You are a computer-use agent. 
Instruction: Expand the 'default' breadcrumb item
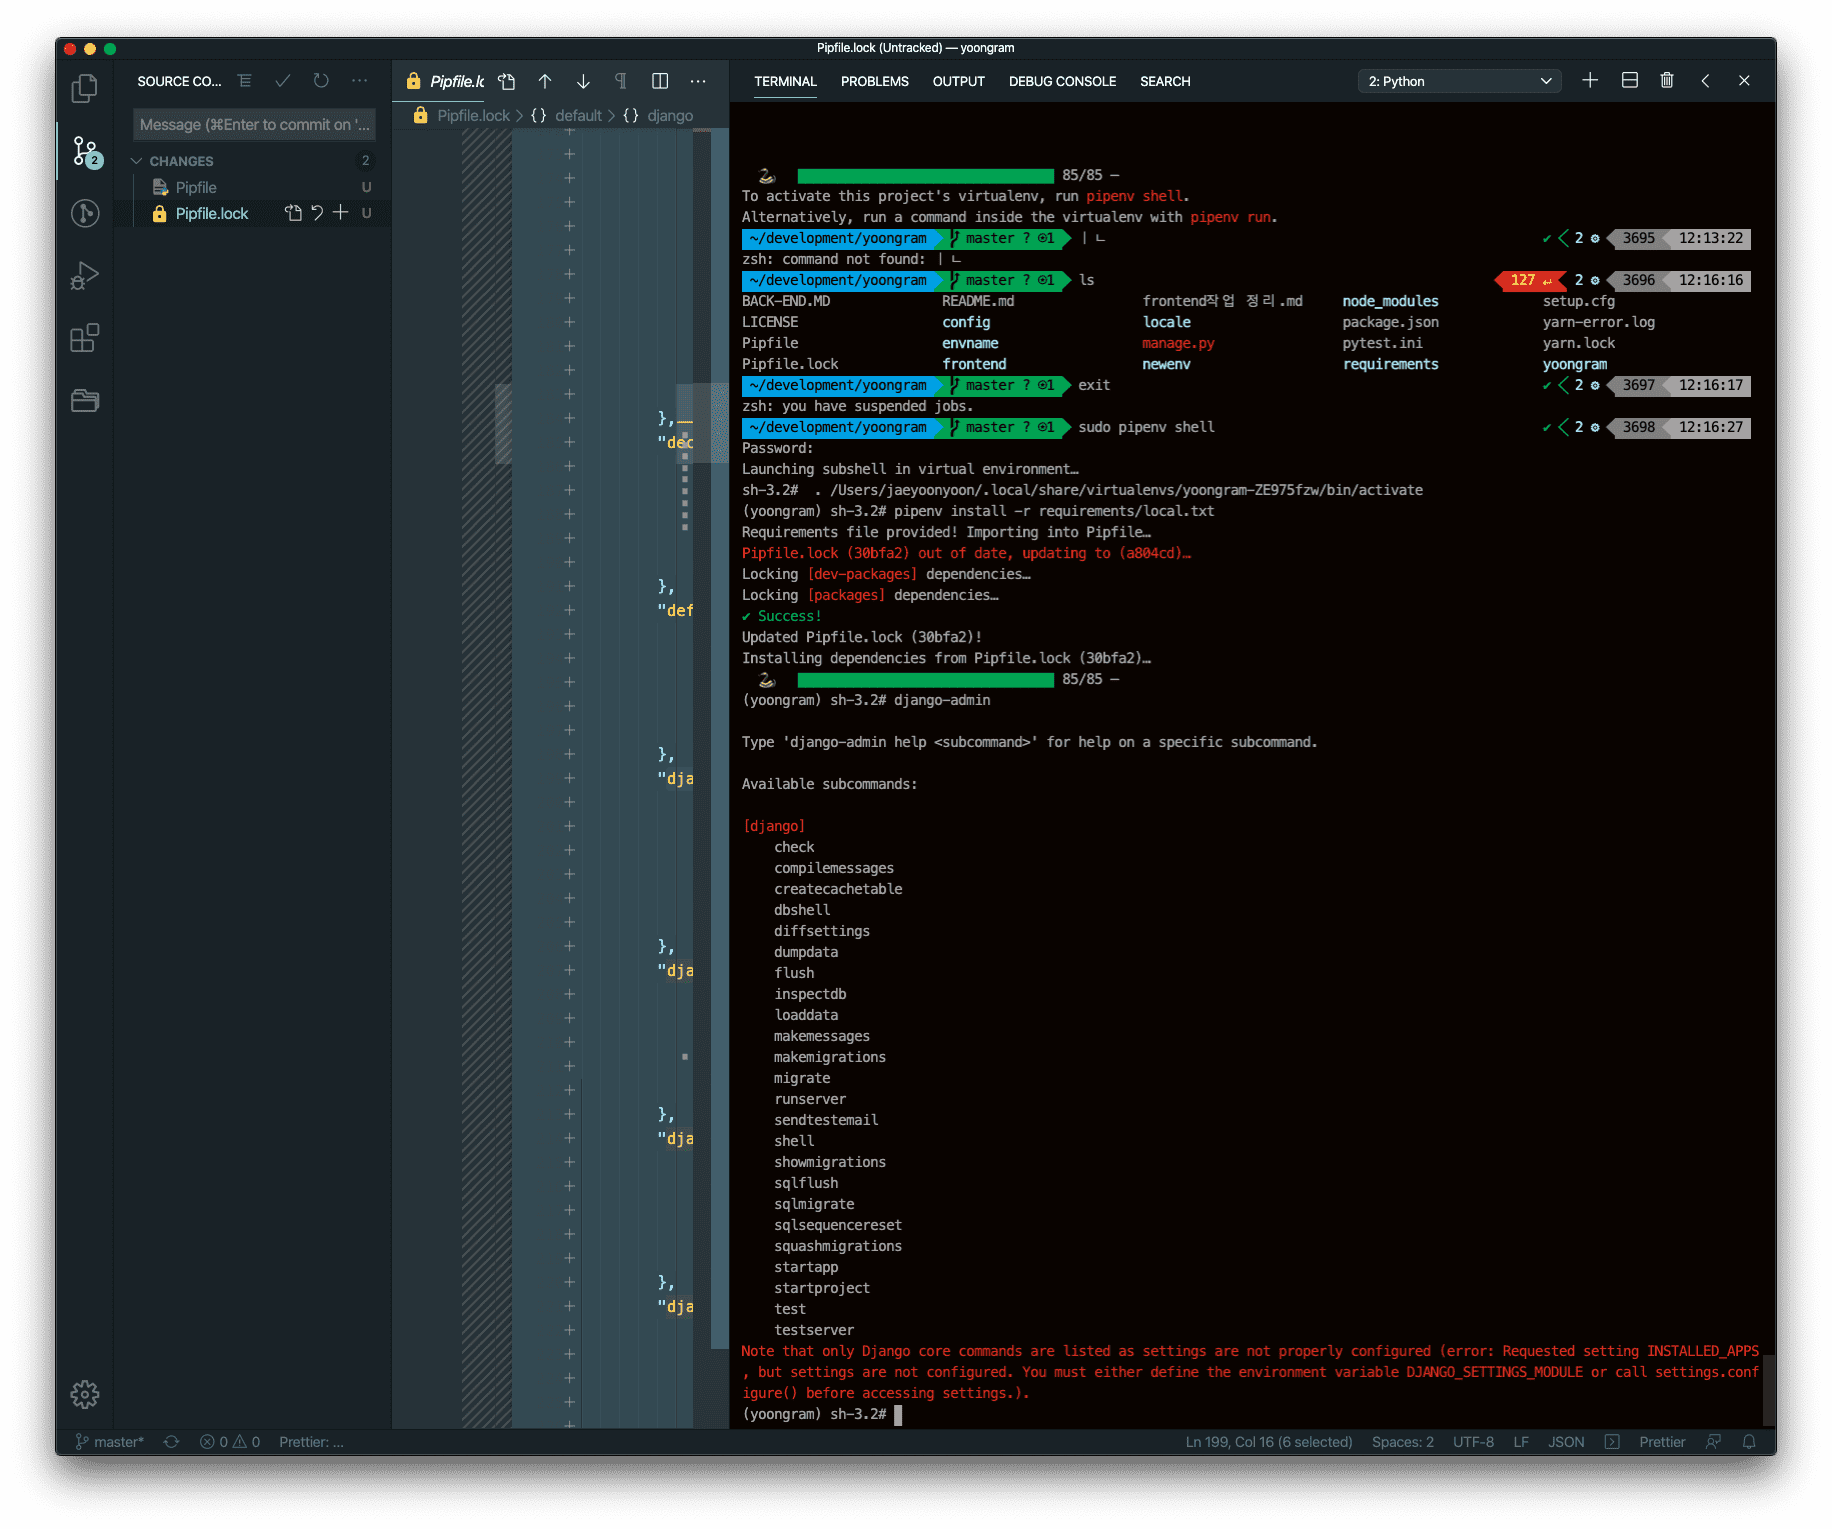point(578,116)
